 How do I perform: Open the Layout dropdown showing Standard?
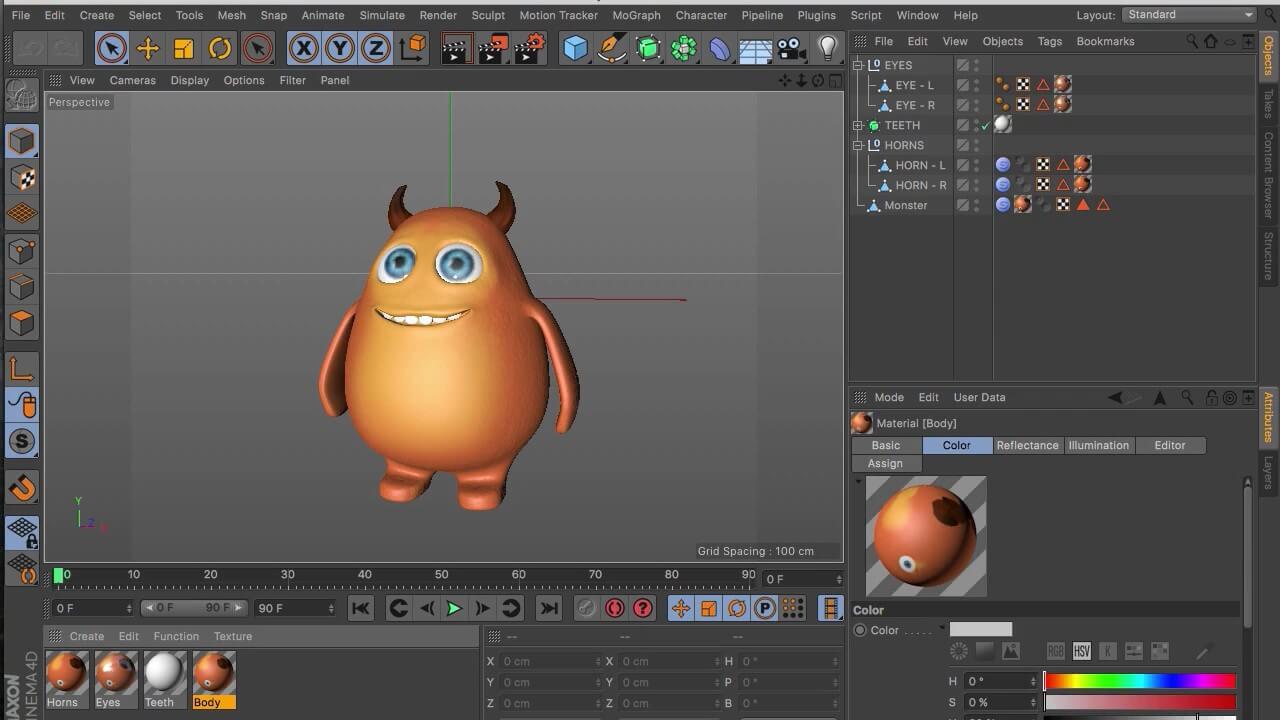(1190, 15)
